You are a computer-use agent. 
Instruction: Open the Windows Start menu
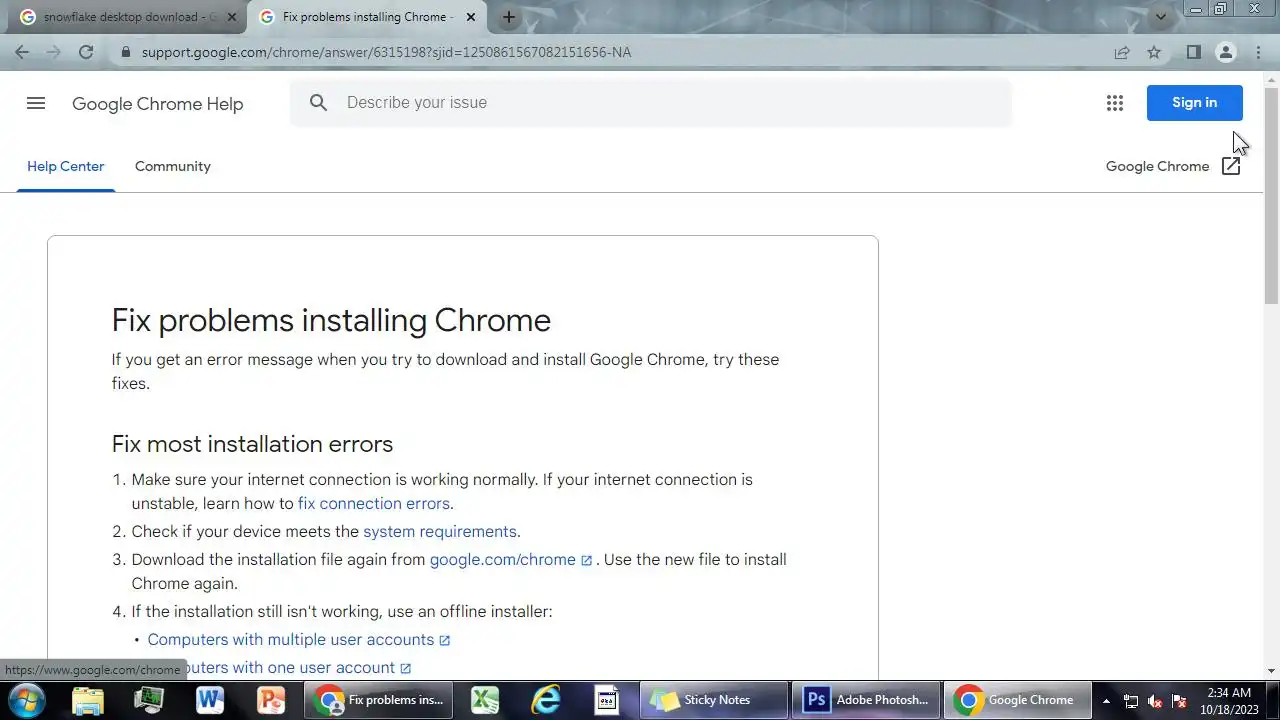[26, 700]
